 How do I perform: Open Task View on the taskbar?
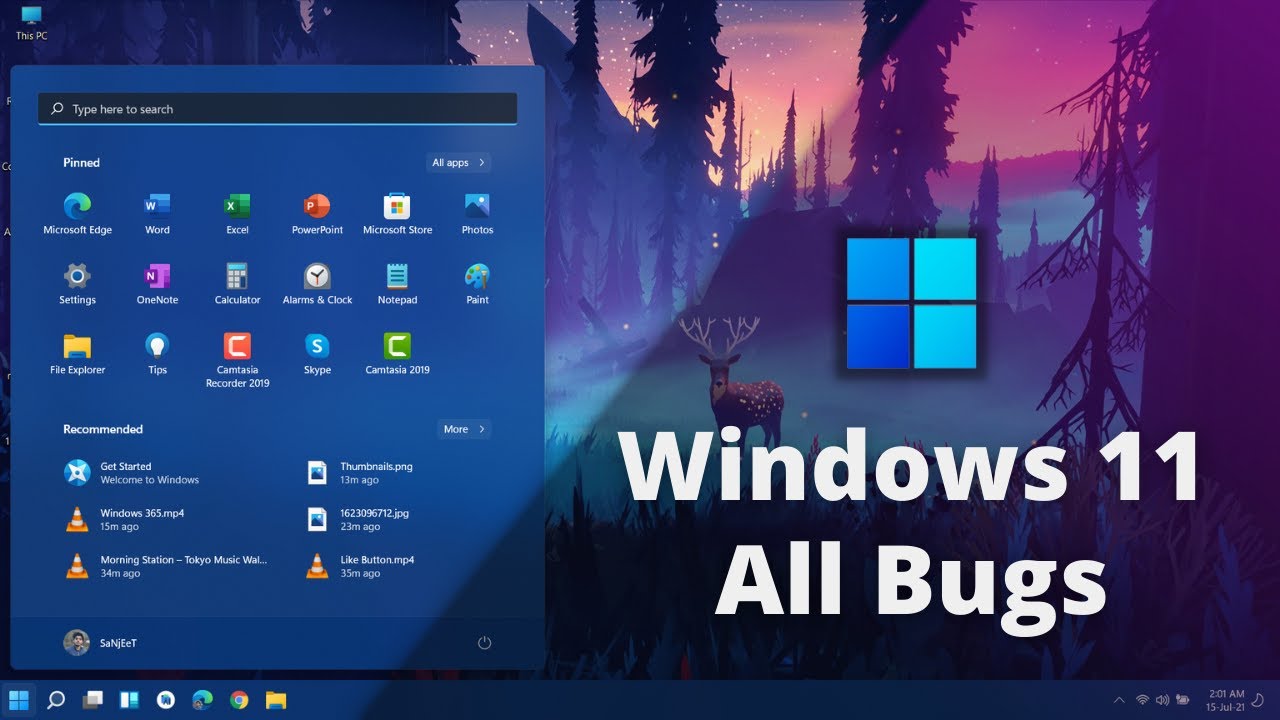(x=93, y=699)
